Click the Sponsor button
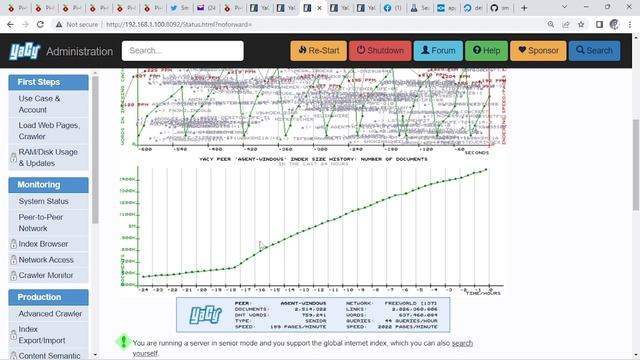This screenshot has height=360, width=640. [x=538, y=51]
